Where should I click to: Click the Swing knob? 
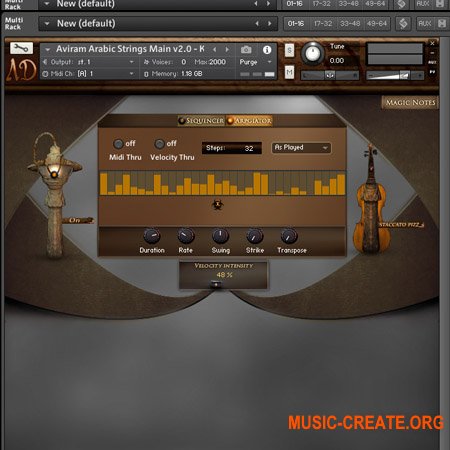[x=220, y=236]
